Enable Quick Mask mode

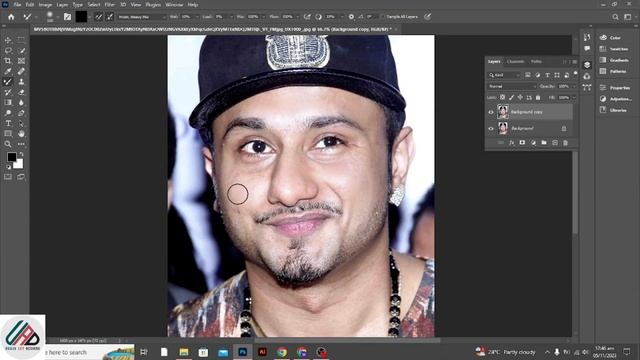[8, 177]
